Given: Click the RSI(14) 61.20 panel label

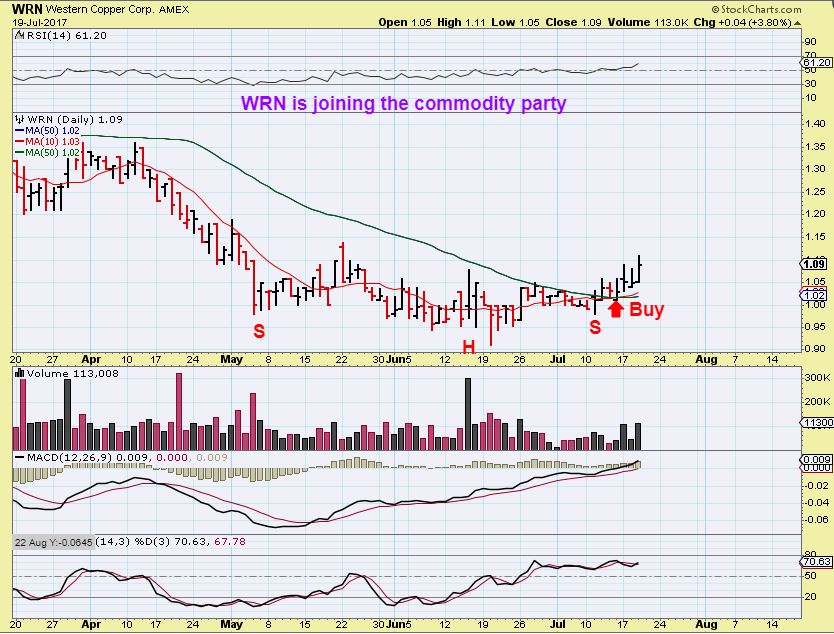Looking at the screenshot, I should tap(66, 36).
